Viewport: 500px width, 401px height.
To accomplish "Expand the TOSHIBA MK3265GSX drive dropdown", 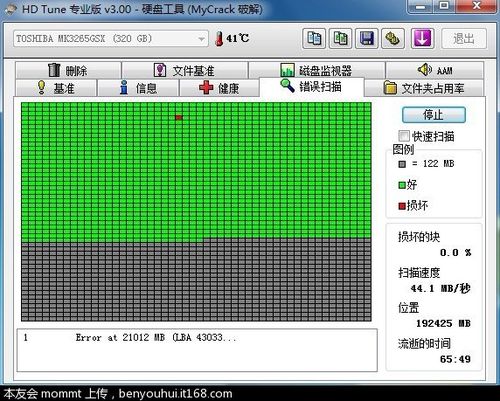I will [201, 39].
